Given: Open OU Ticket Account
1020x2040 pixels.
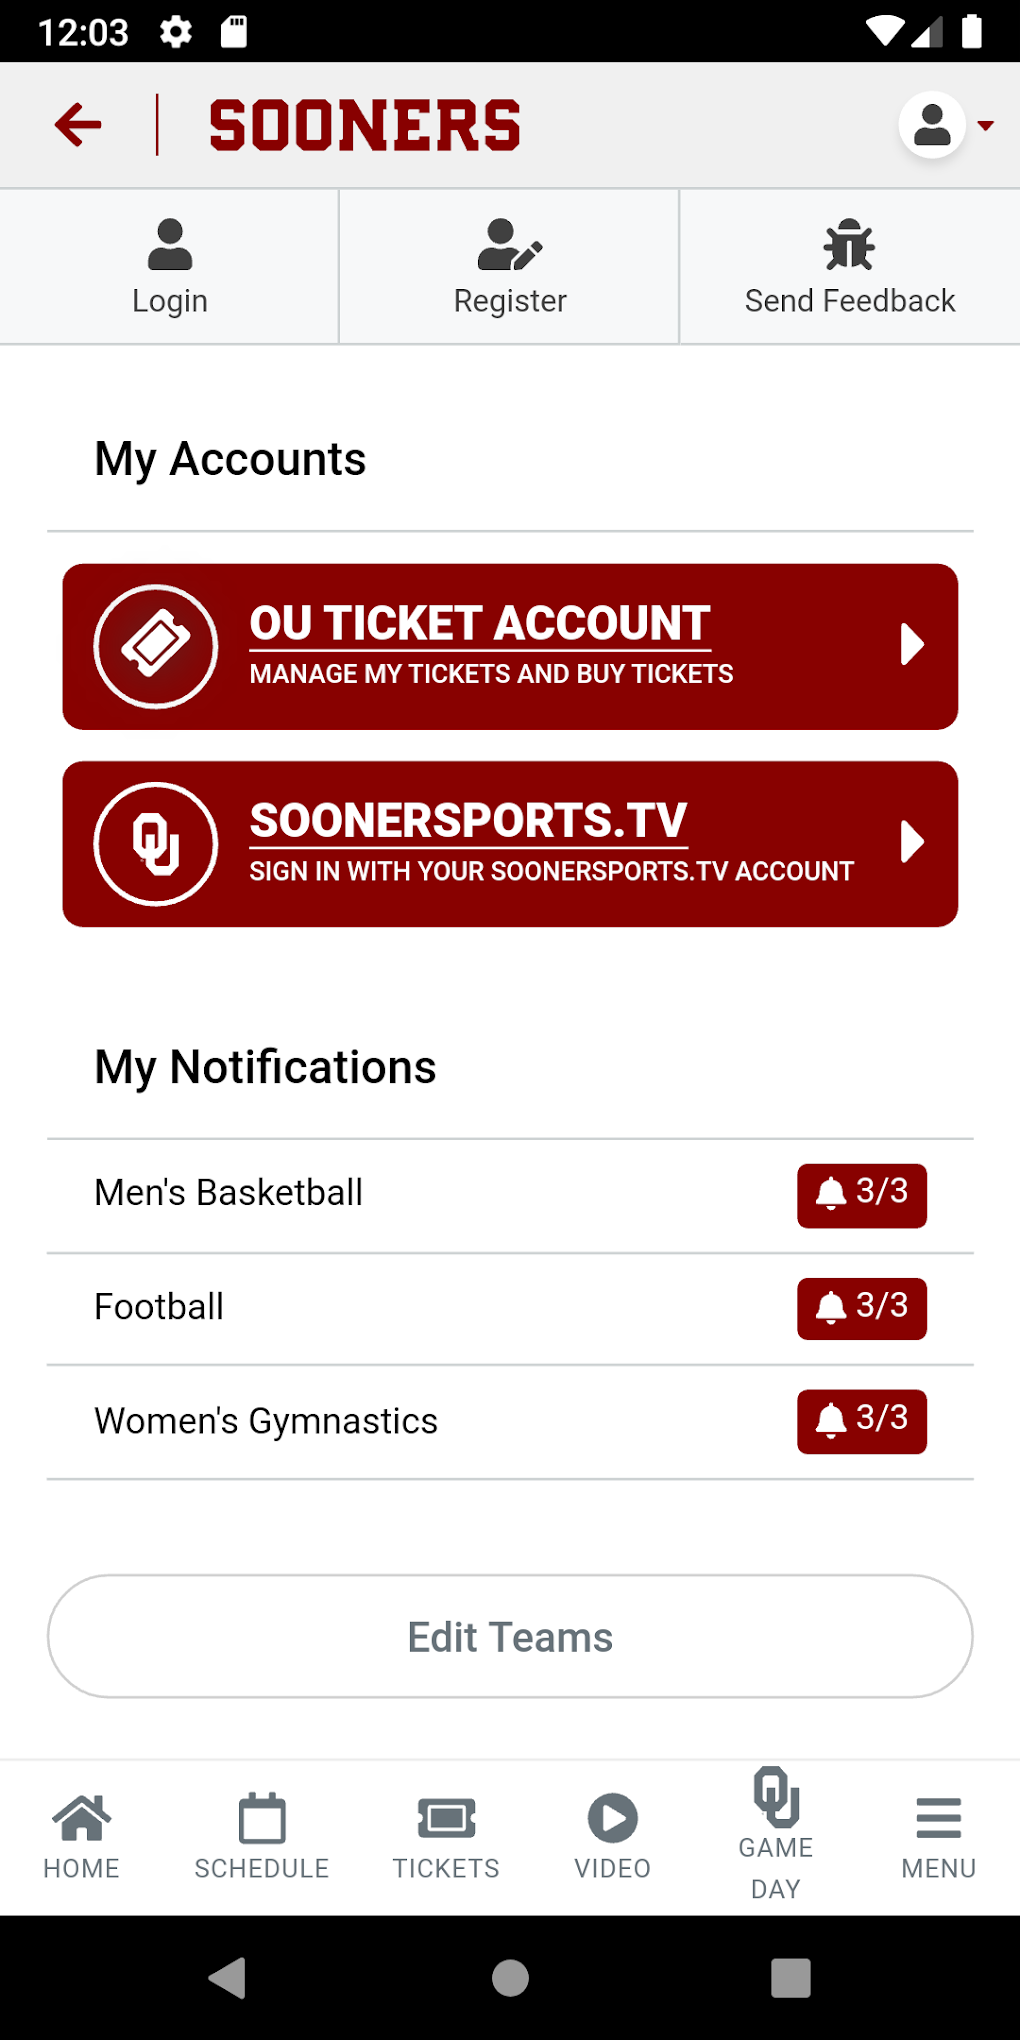Looking at the screenshot, I should (480, 645).
